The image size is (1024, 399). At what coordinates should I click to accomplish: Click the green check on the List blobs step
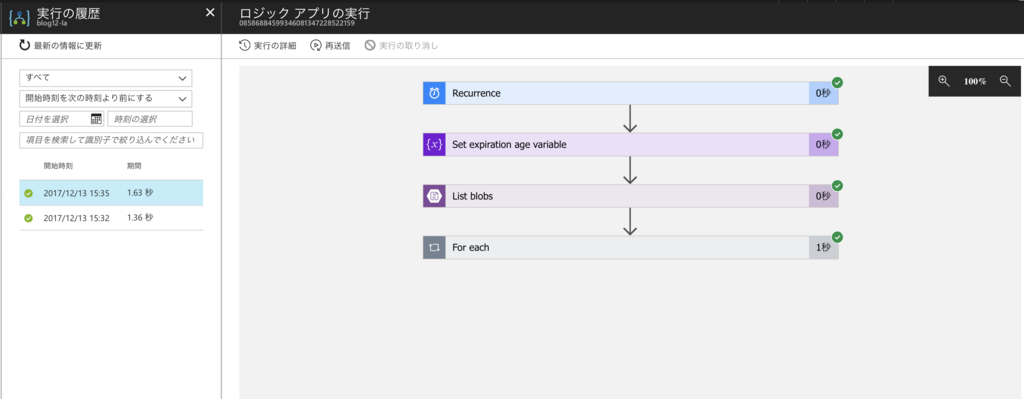[838, 185]
